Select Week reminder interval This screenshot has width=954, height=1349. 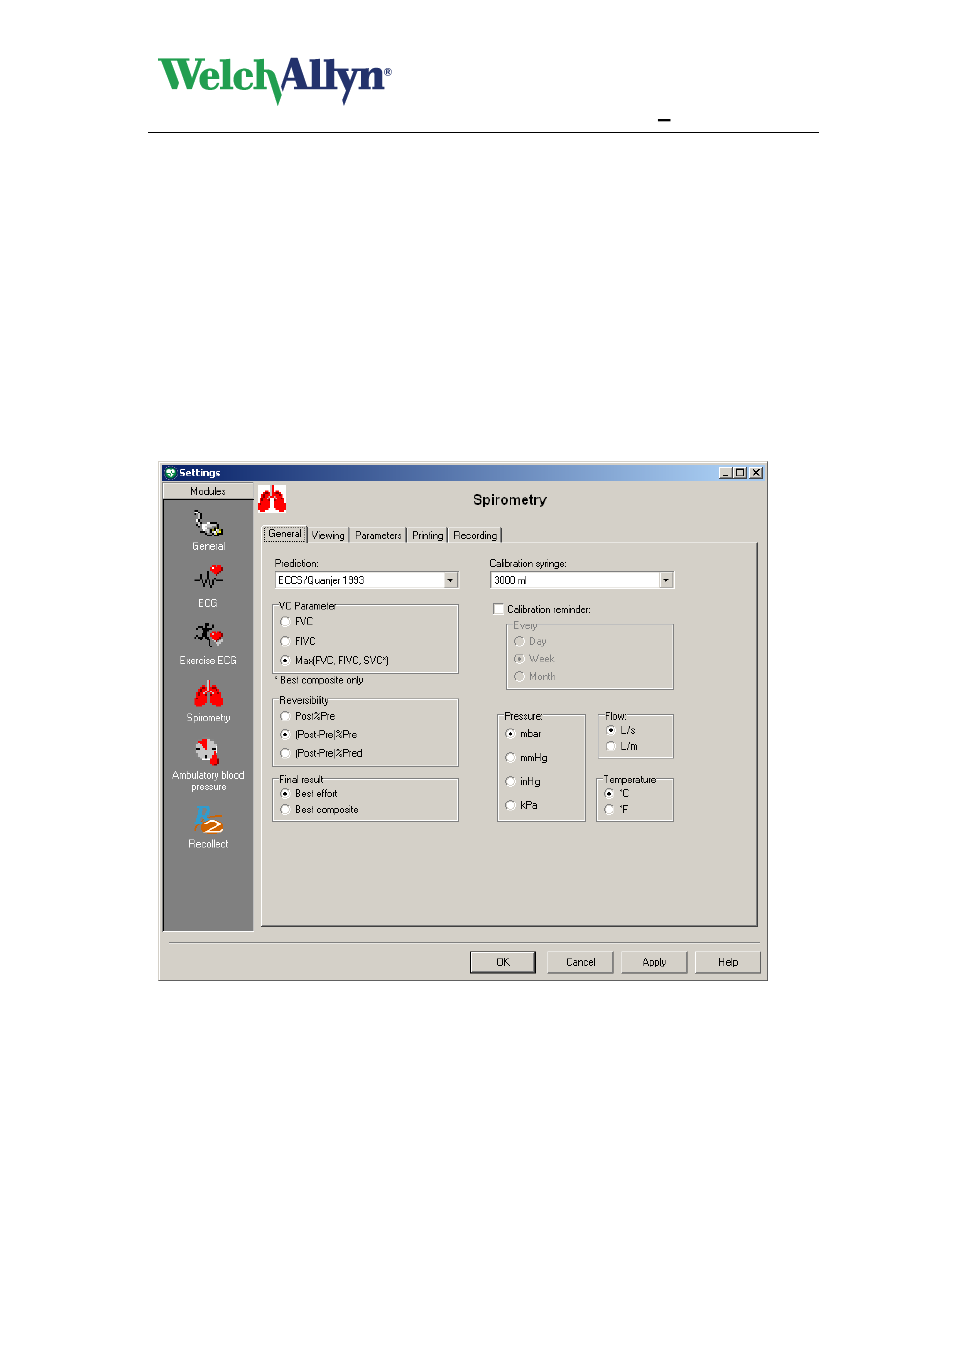click(x=519, y=659)
